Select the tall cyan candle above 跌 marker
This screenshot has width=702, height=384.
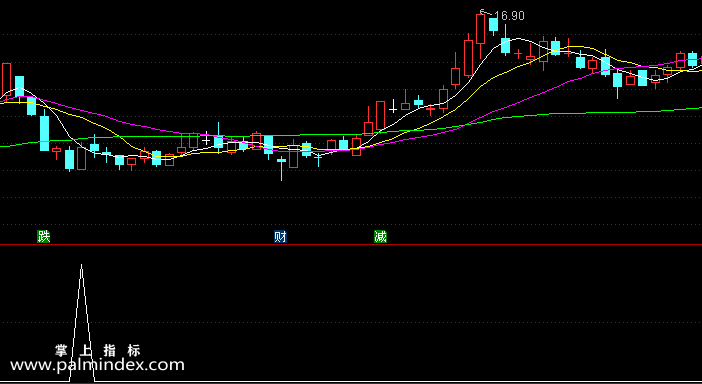point(45,133)
